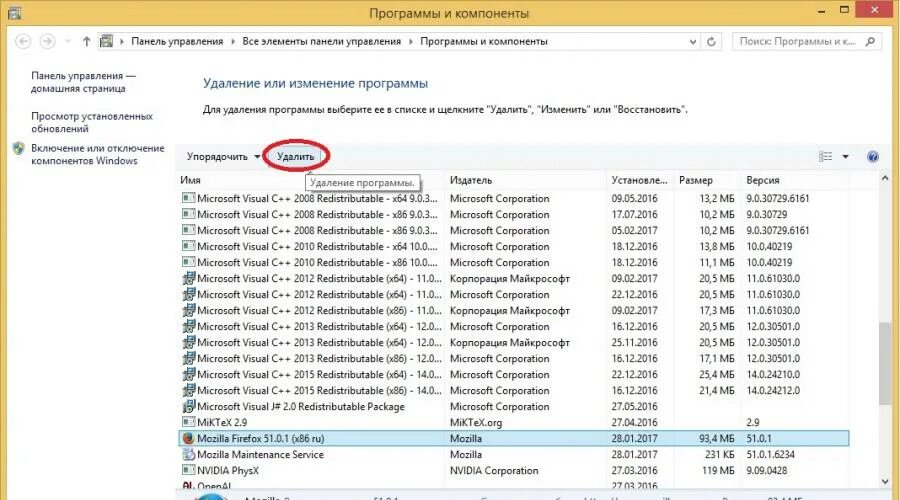
Task: Open recent locations dropdown arrow
Action: tap(68, 41)
